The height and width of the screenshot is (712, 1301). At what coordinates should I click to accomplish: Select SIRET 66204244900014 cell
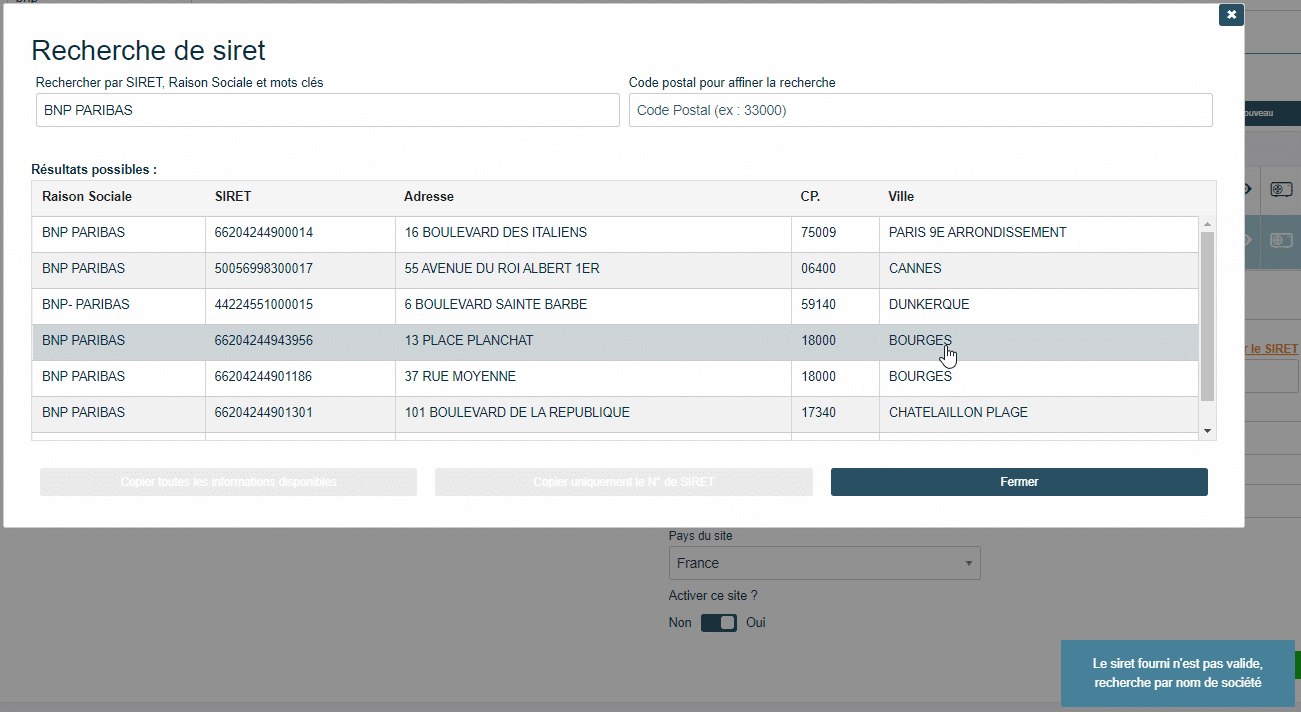(x=300, y=233)
